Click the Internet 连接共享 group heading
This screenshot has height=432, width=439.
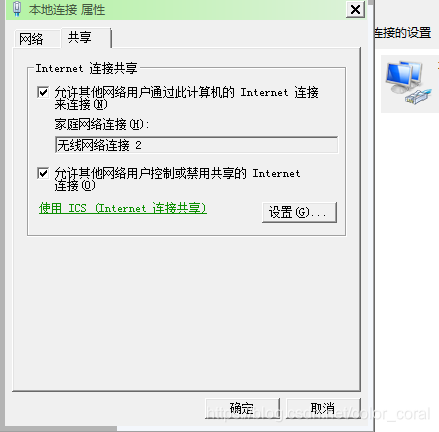87,68
